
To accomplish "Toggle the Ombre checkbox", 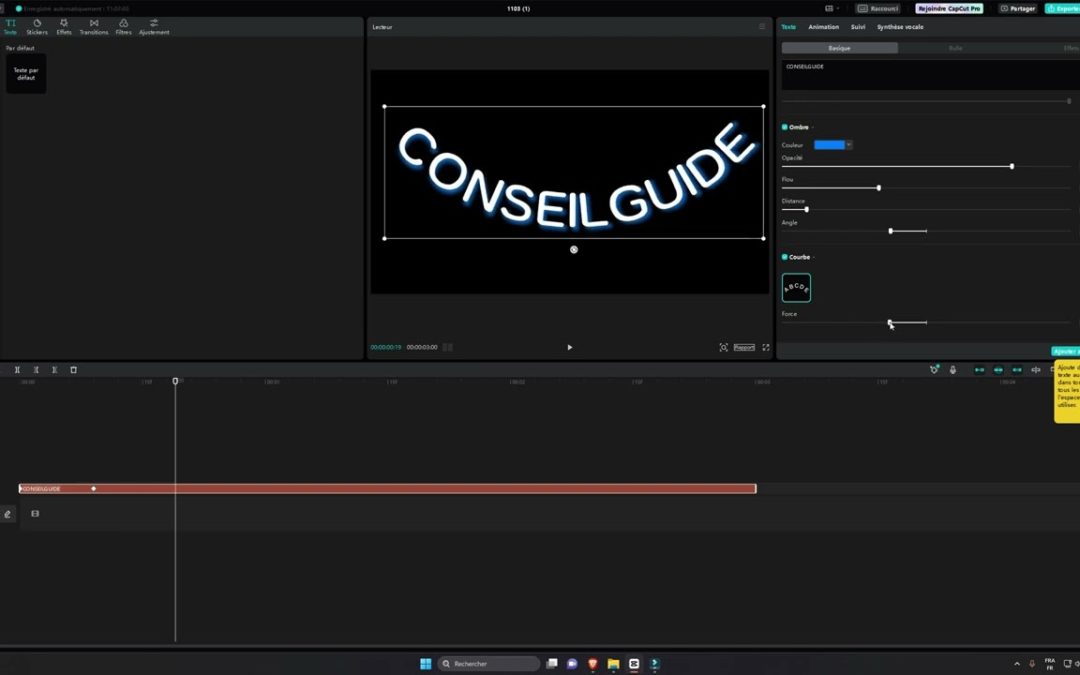I will tap(785, 127).
